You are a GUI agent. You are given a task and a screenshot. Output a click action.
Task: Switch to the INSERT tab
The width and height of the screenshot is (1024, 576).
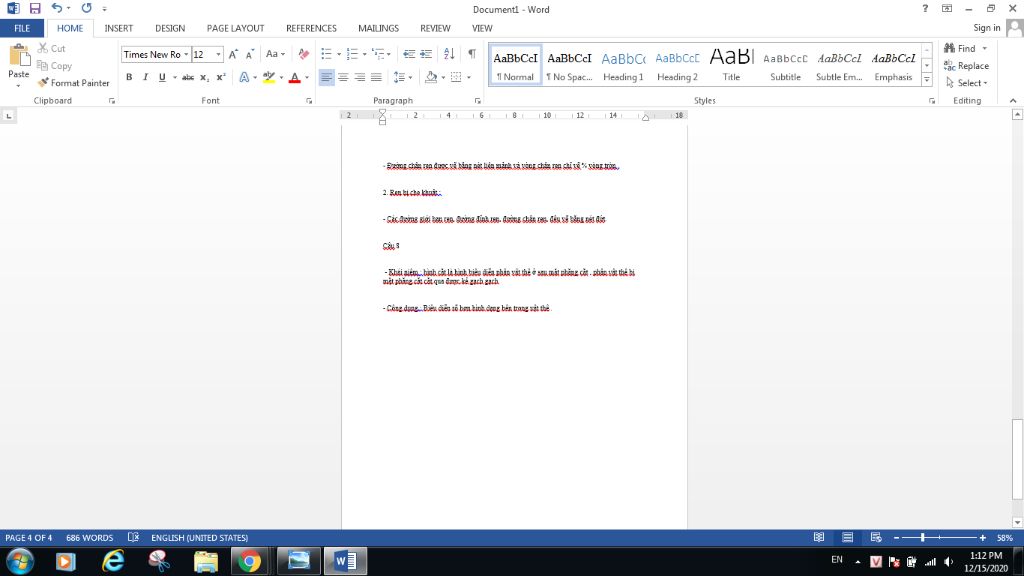point(118,28)
